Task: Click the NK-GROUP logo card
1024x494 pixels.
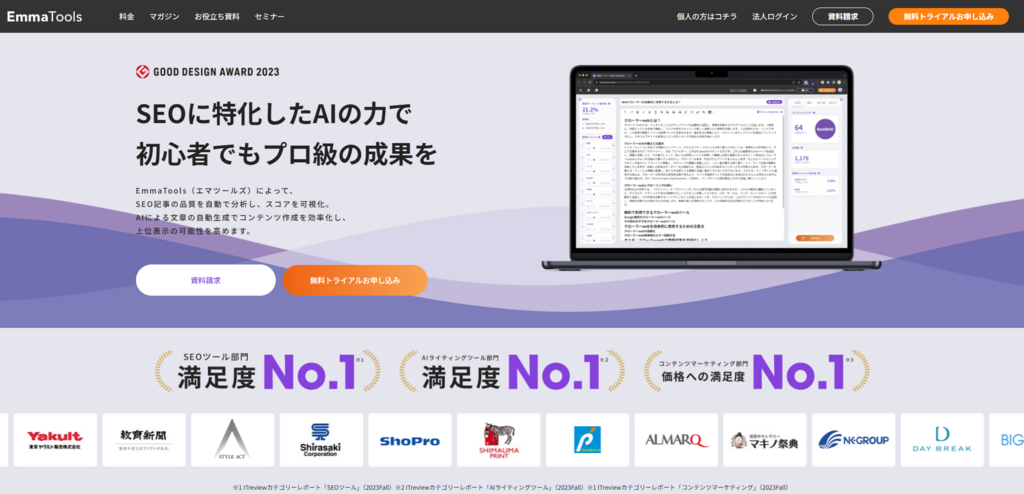Action: tap(854, 440)
